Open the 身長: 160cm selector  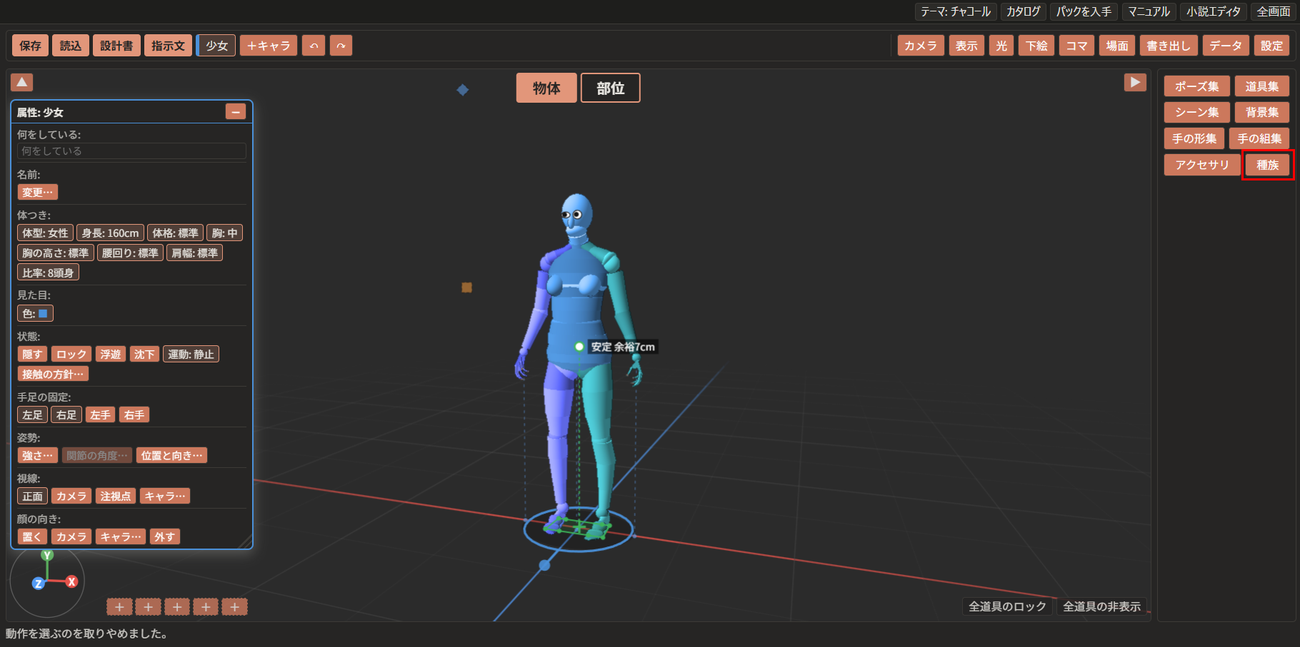[110, 233]
